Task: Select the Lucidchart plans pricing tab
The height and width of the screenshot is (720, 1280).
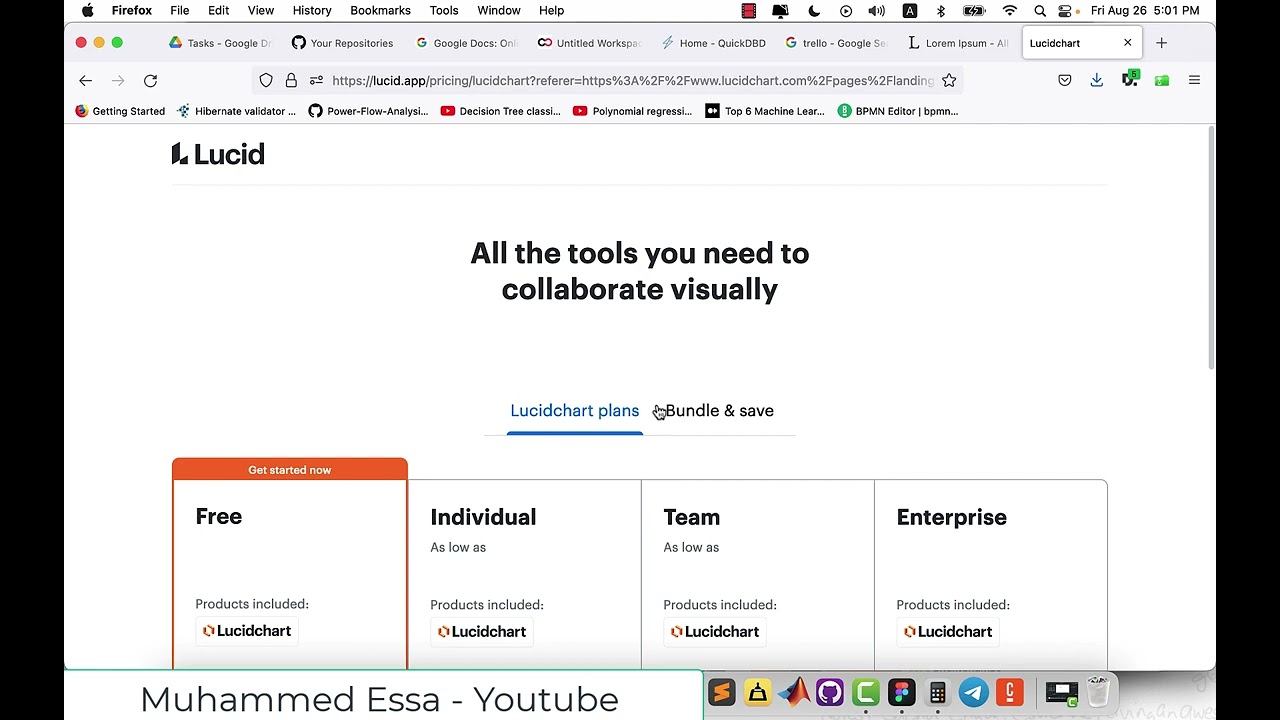Action: [x=574, y=411]
